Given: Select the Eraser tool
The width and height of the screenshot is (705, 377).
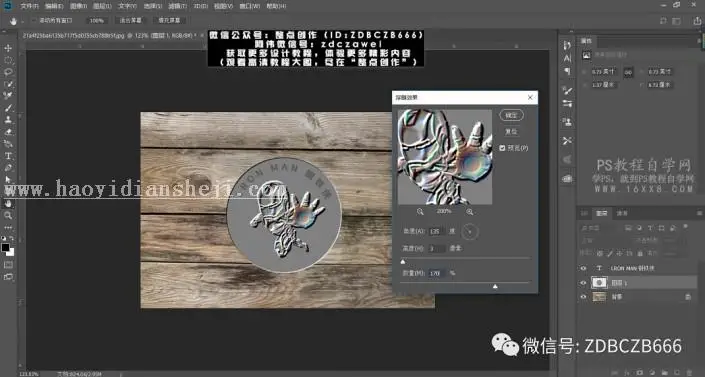Looking at the screenshot, I should click(8, 132).
